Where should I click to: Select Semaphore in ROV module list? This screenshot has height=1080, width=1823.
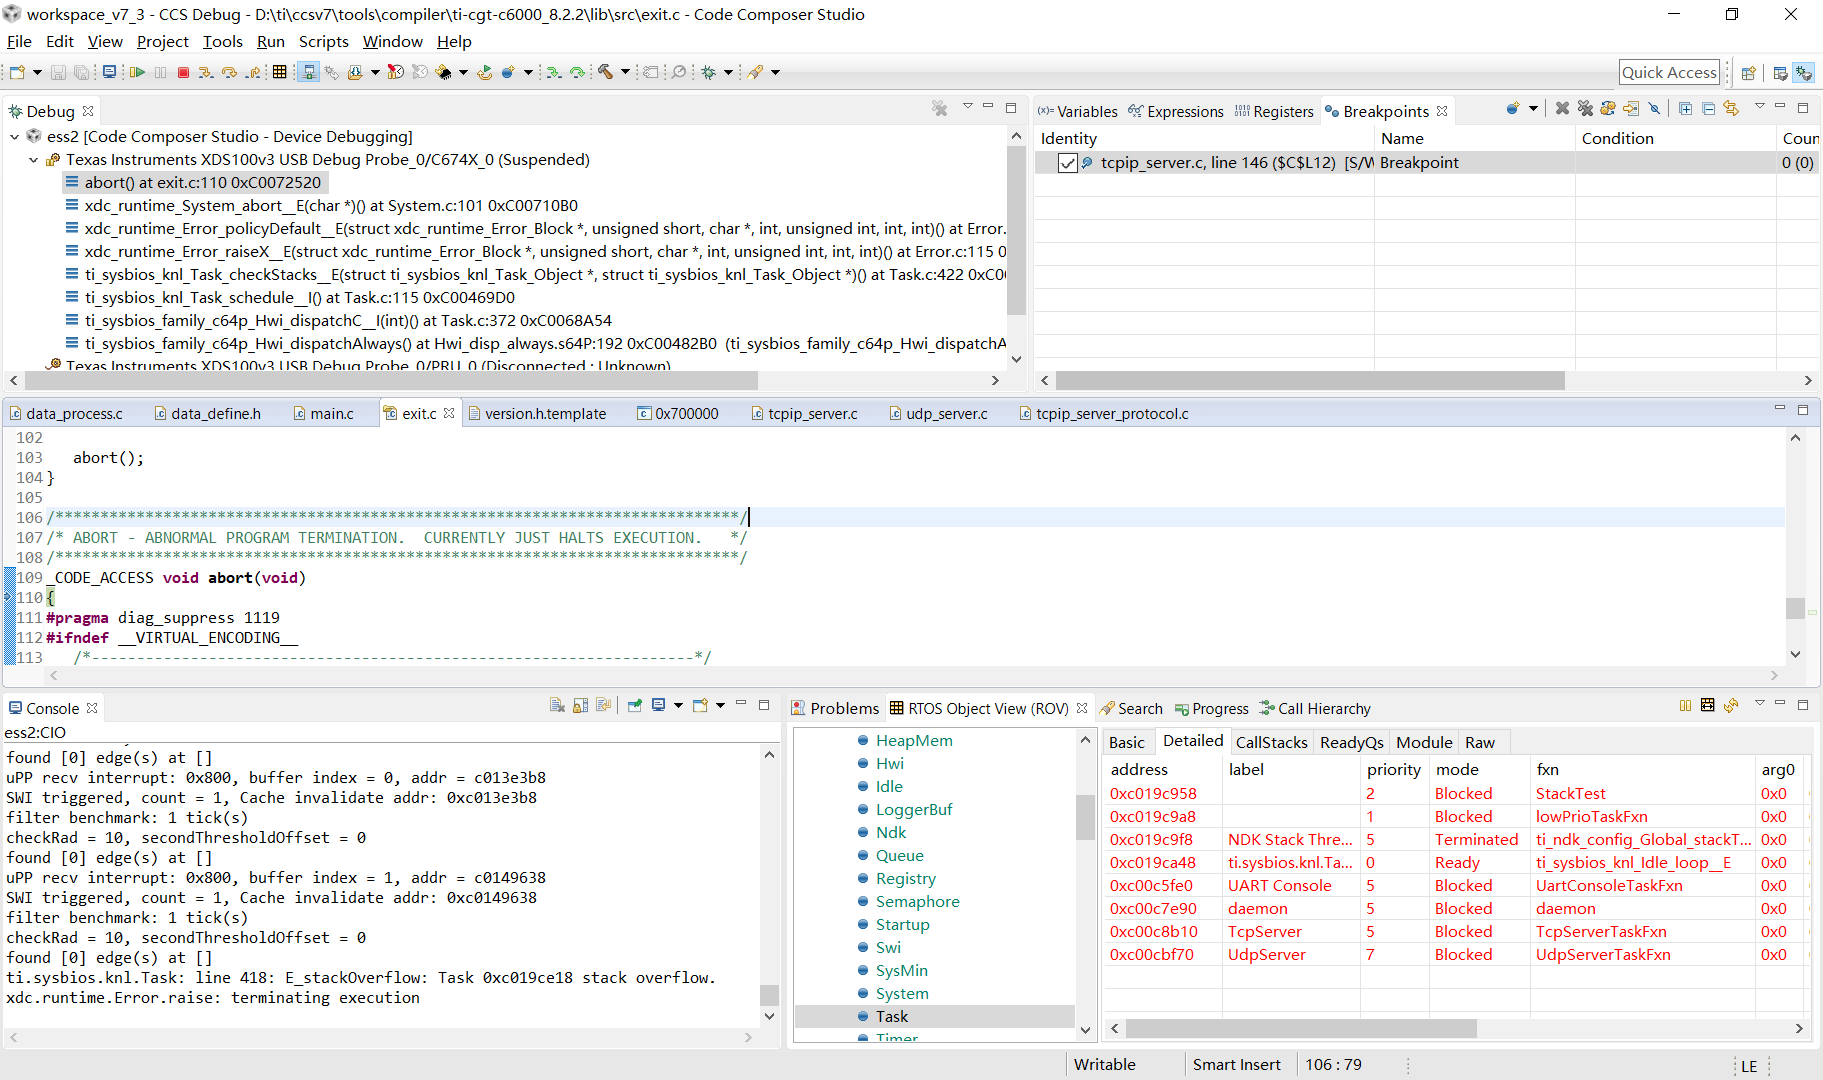click(x=917, y=901)
